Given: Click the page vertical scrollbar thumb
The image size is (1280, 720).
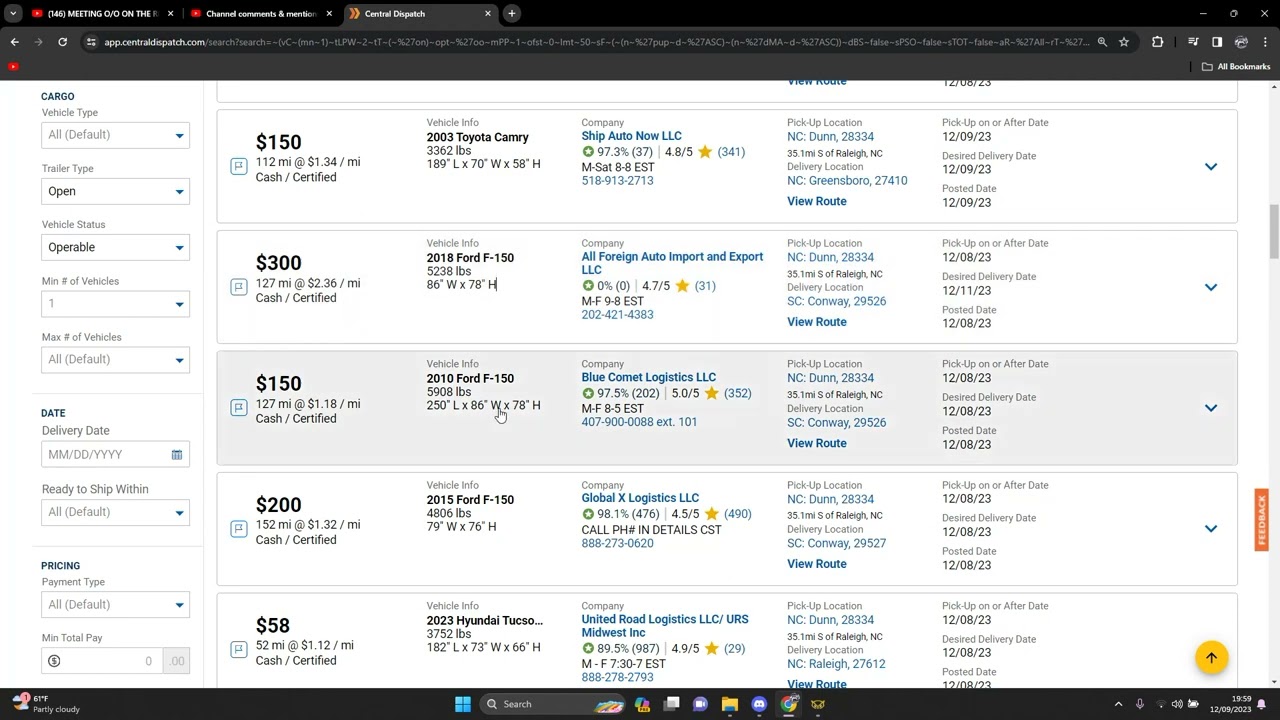Looking at the screenshot, I should (1274, 232).
